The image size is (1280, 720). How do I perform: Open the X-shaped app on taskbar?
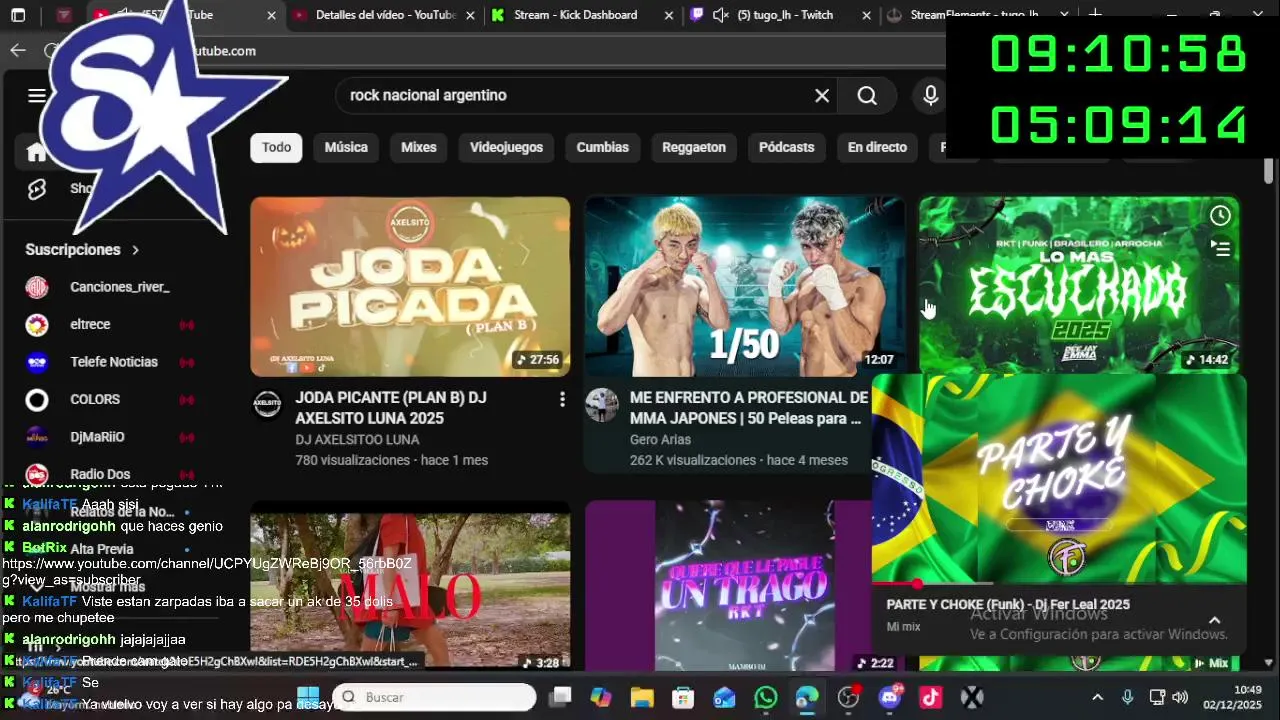click(x=972, y=697)
